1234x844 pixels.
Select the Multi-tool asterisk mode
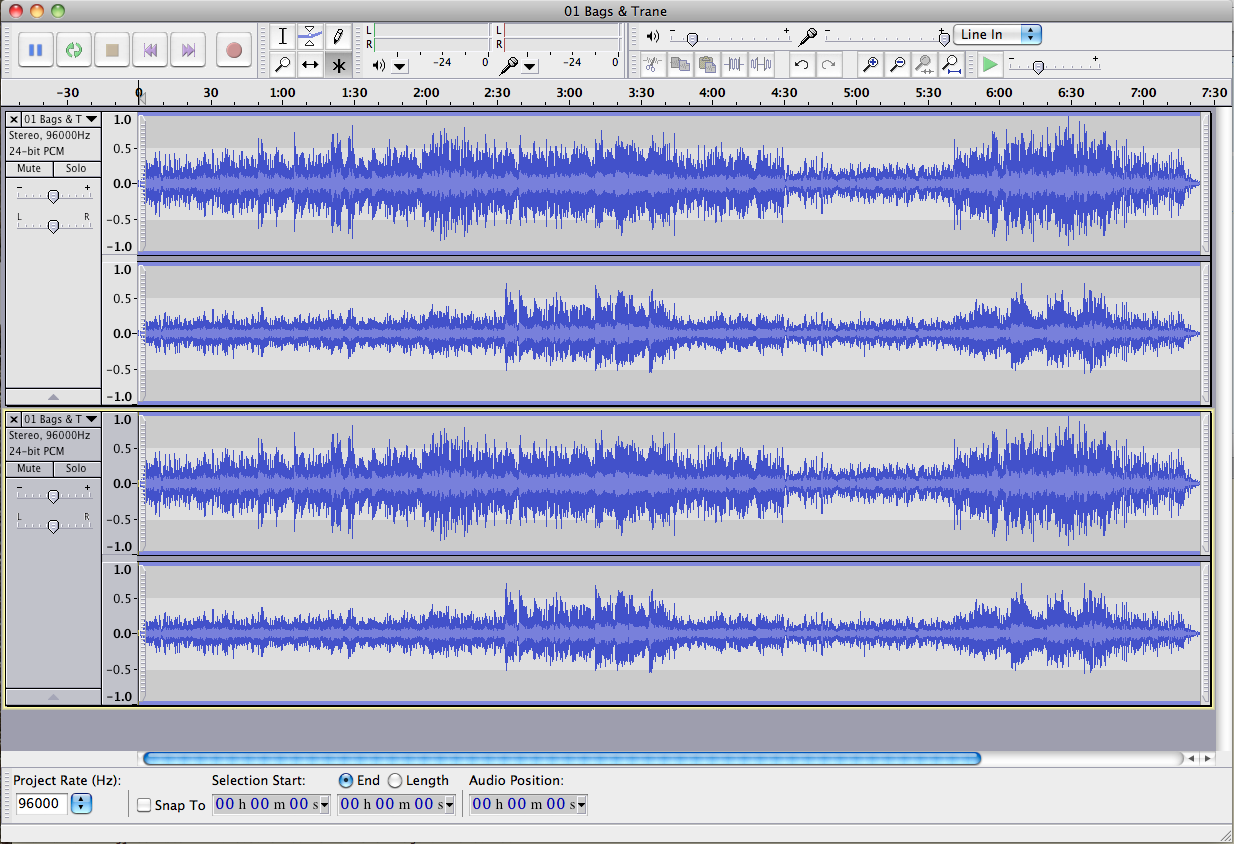[x=339, y=65]
